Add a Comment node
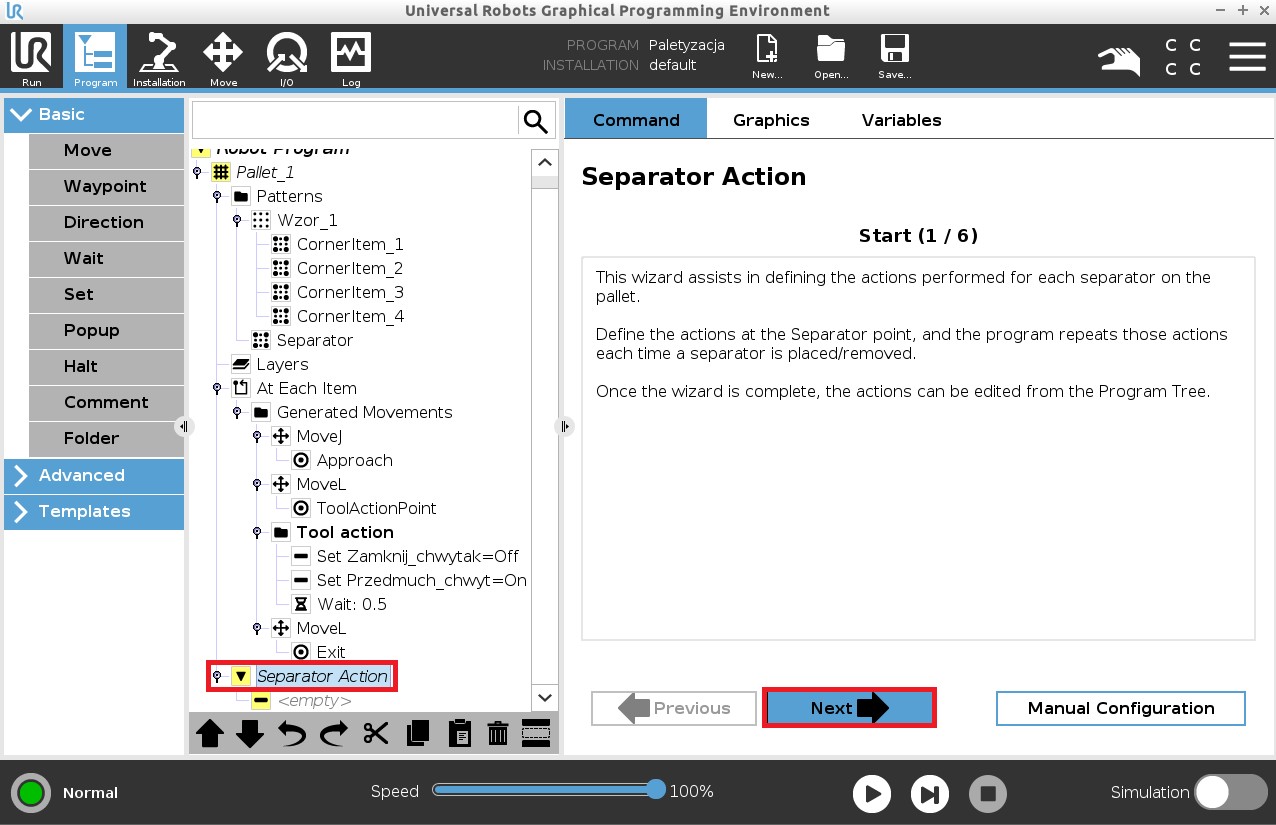The image size is (1276, 825). [106, 402]
